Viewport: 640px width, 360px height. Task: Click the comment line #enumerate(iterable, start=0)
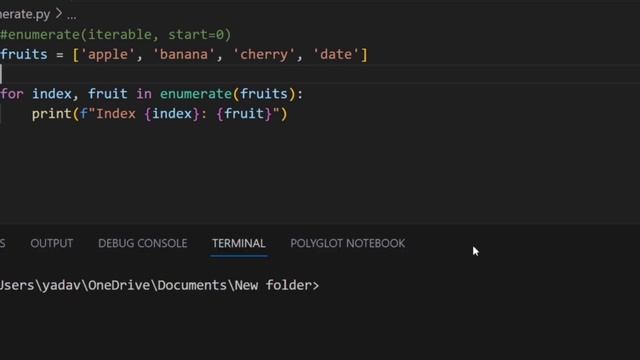(x=116, y=35)
